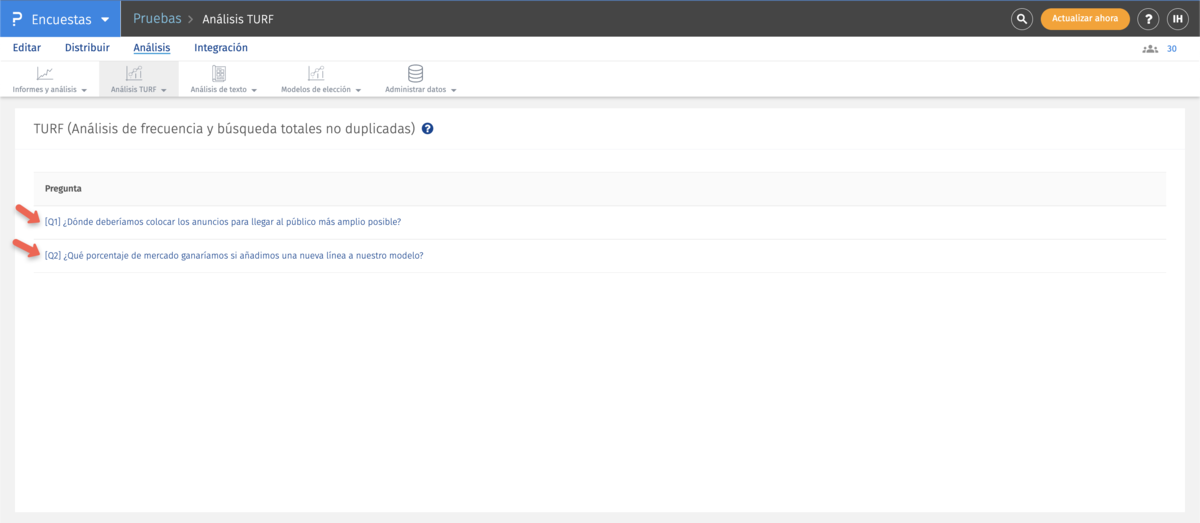Click the respondents count people icon
This screenshot has width=1200, height=523.
coord(1150,48)
